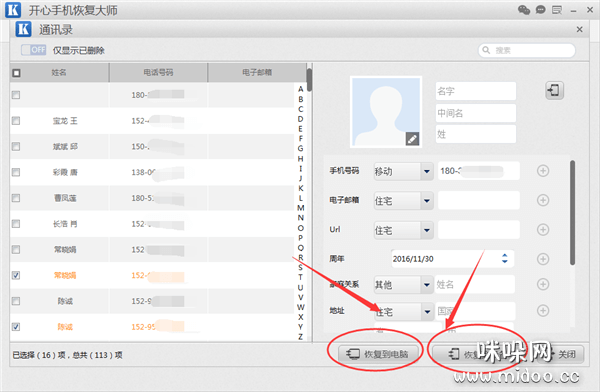Open the 电子邮箱 住宅 type dropdown
Viewport: 600px width, 392px height.
point(403,201)
